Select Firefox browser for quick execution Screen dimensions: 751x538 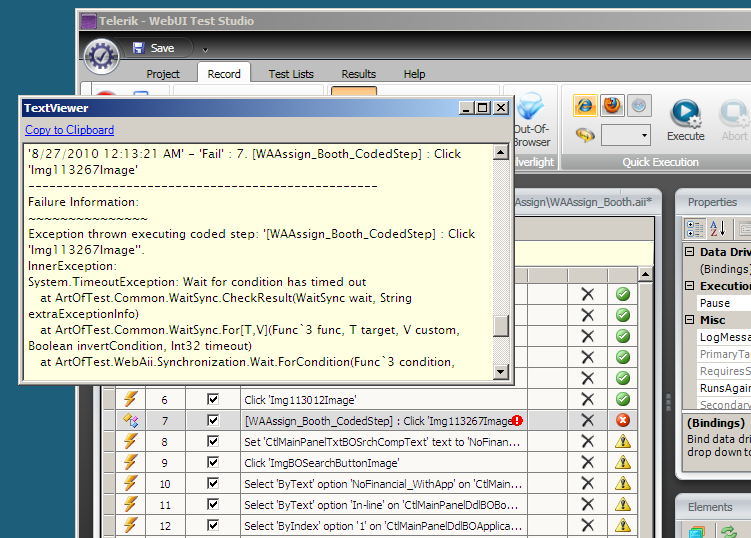pos(612,105)
